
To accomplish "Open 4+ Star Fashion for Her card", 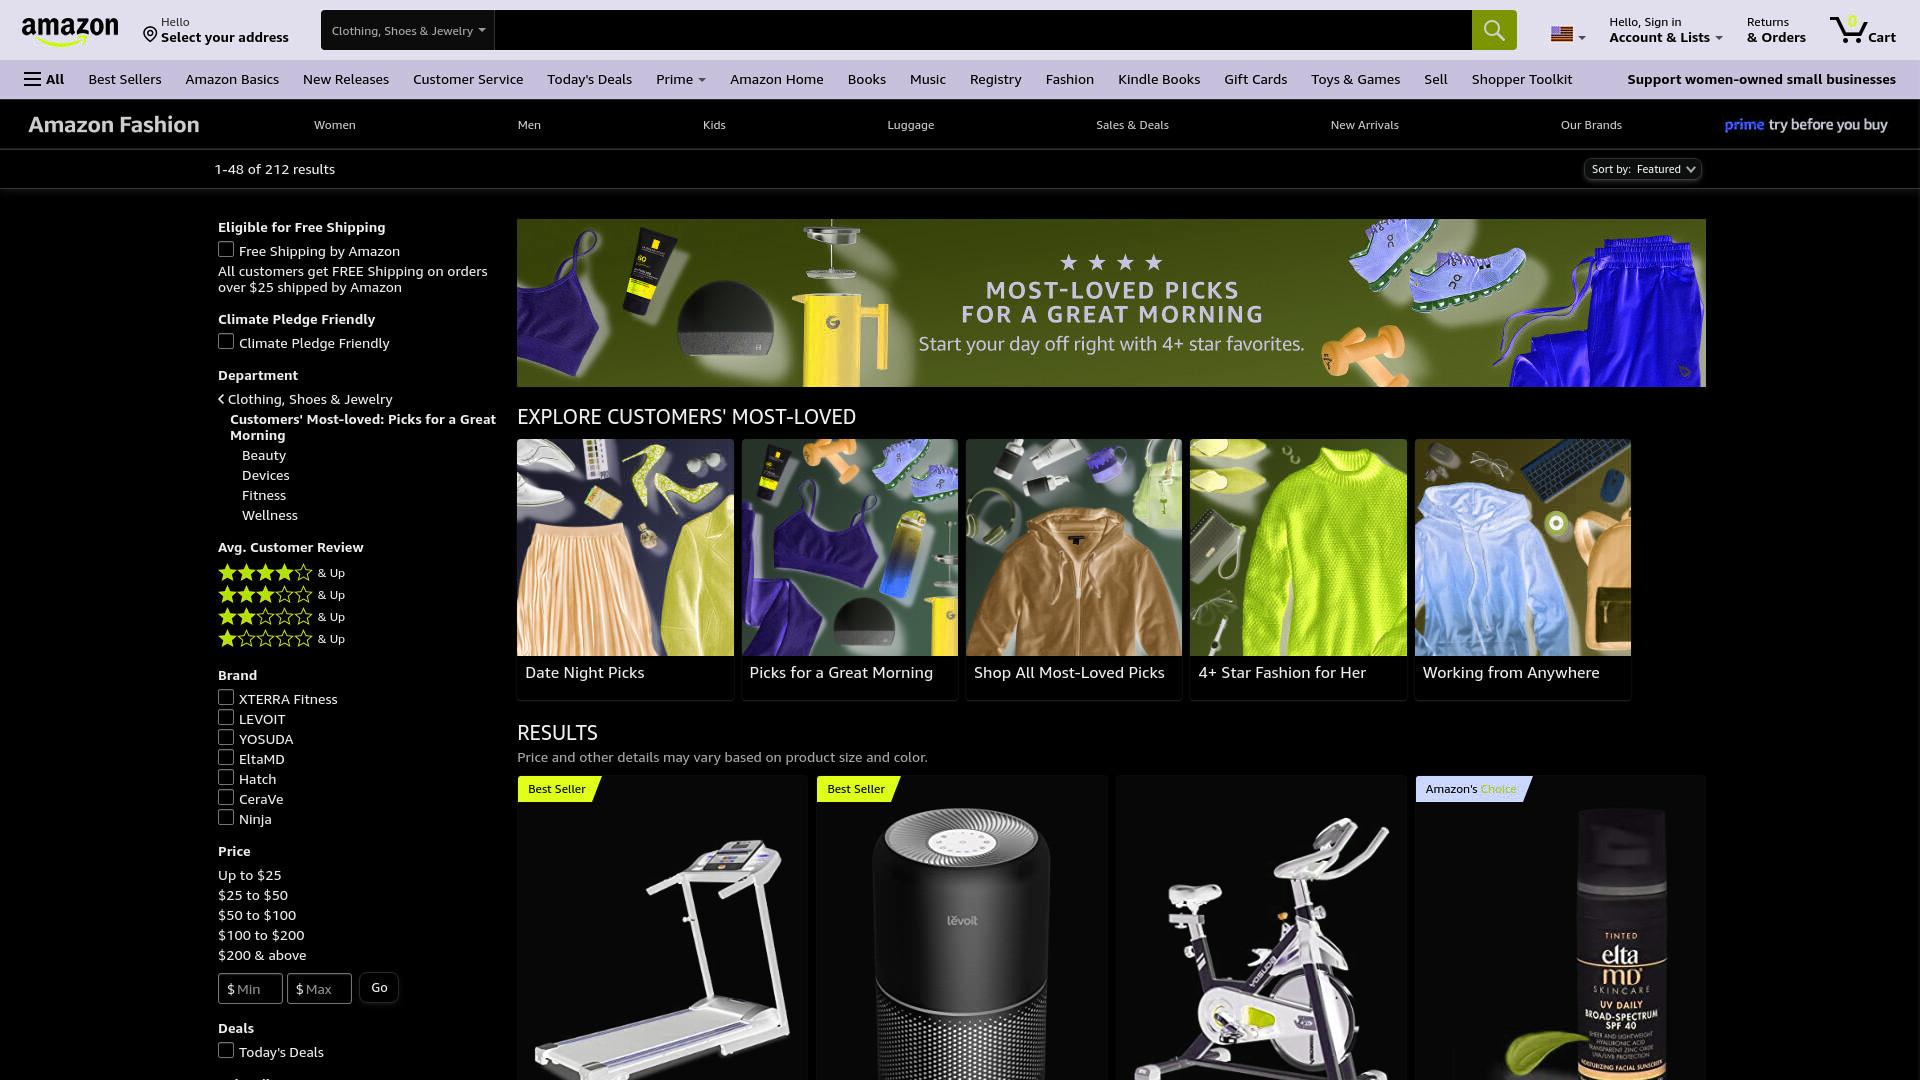I will (x=1298, y=569).
